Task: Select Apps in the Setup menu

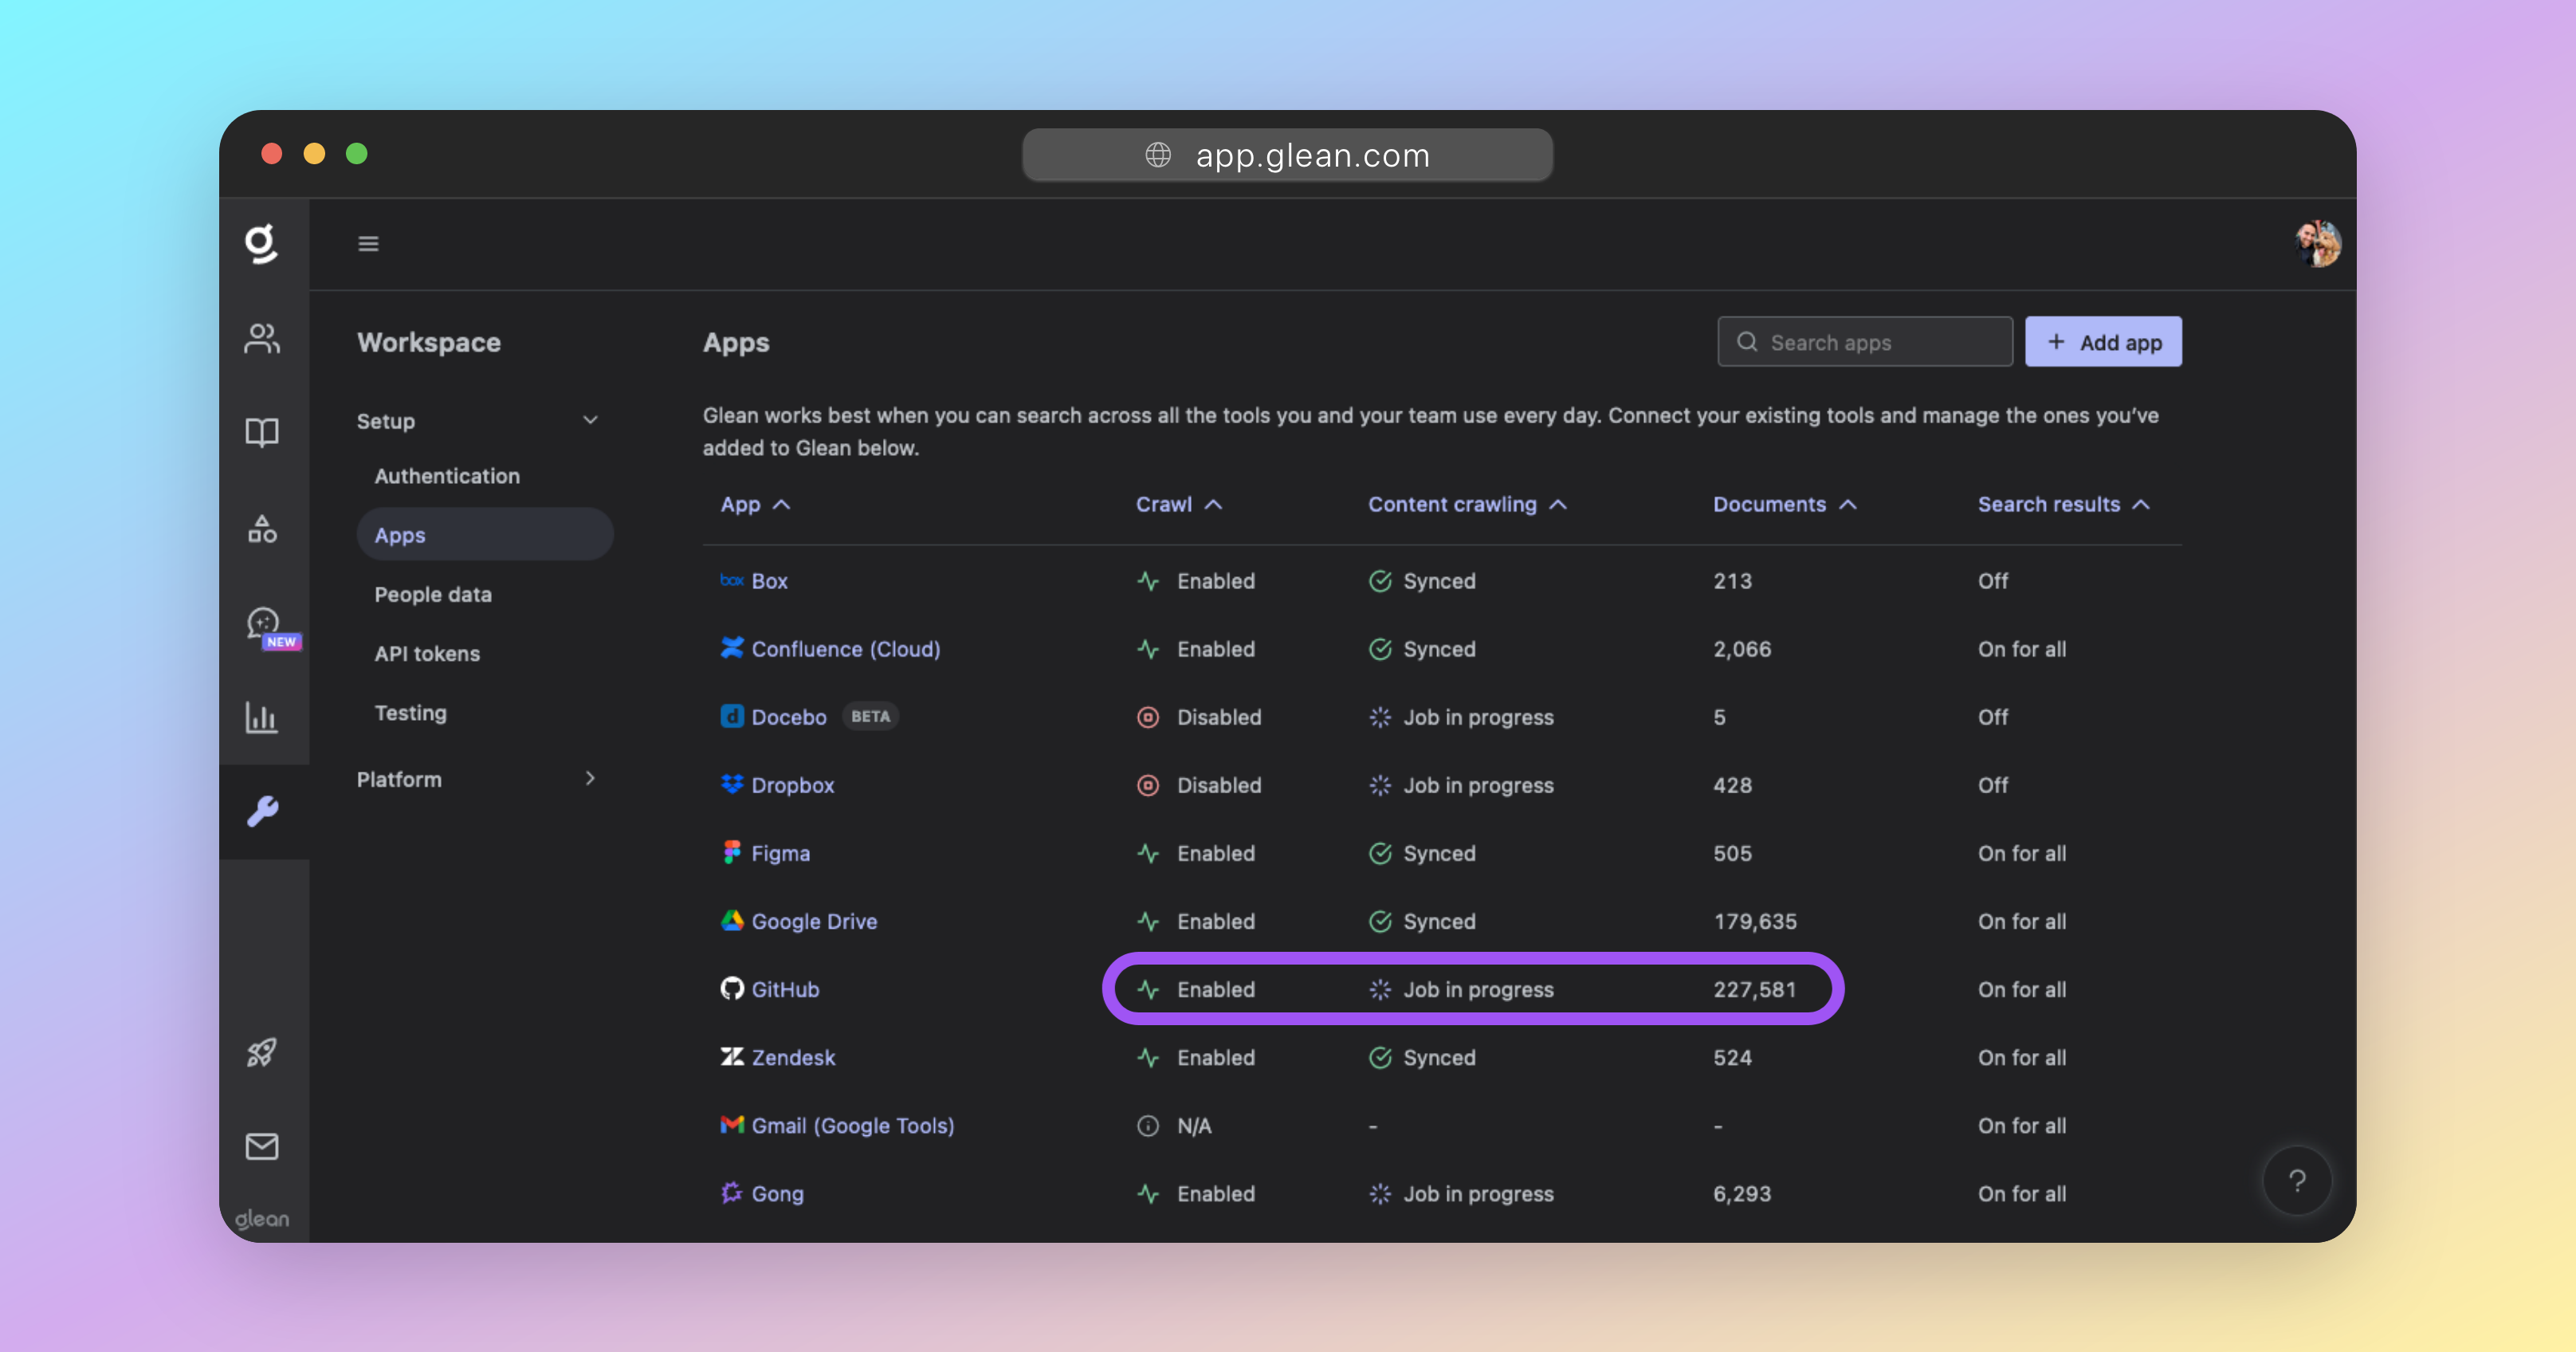Action: coord(399,534)
